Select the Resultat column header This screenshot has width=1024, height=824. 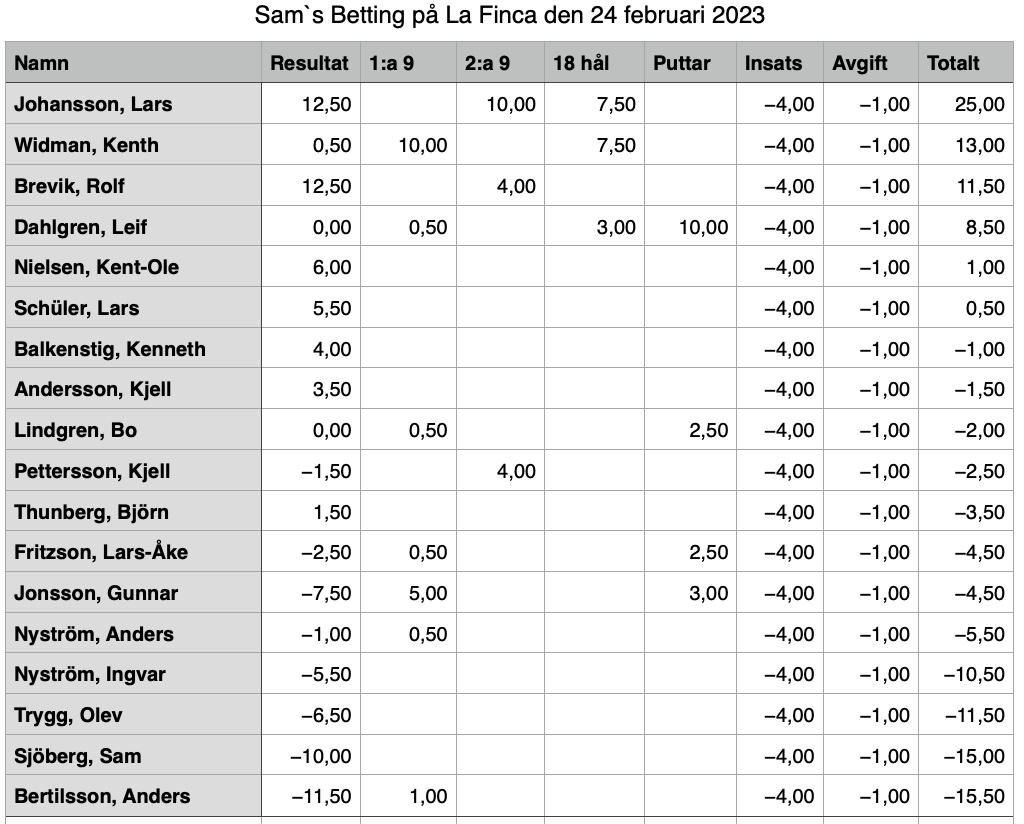point(311,63)
